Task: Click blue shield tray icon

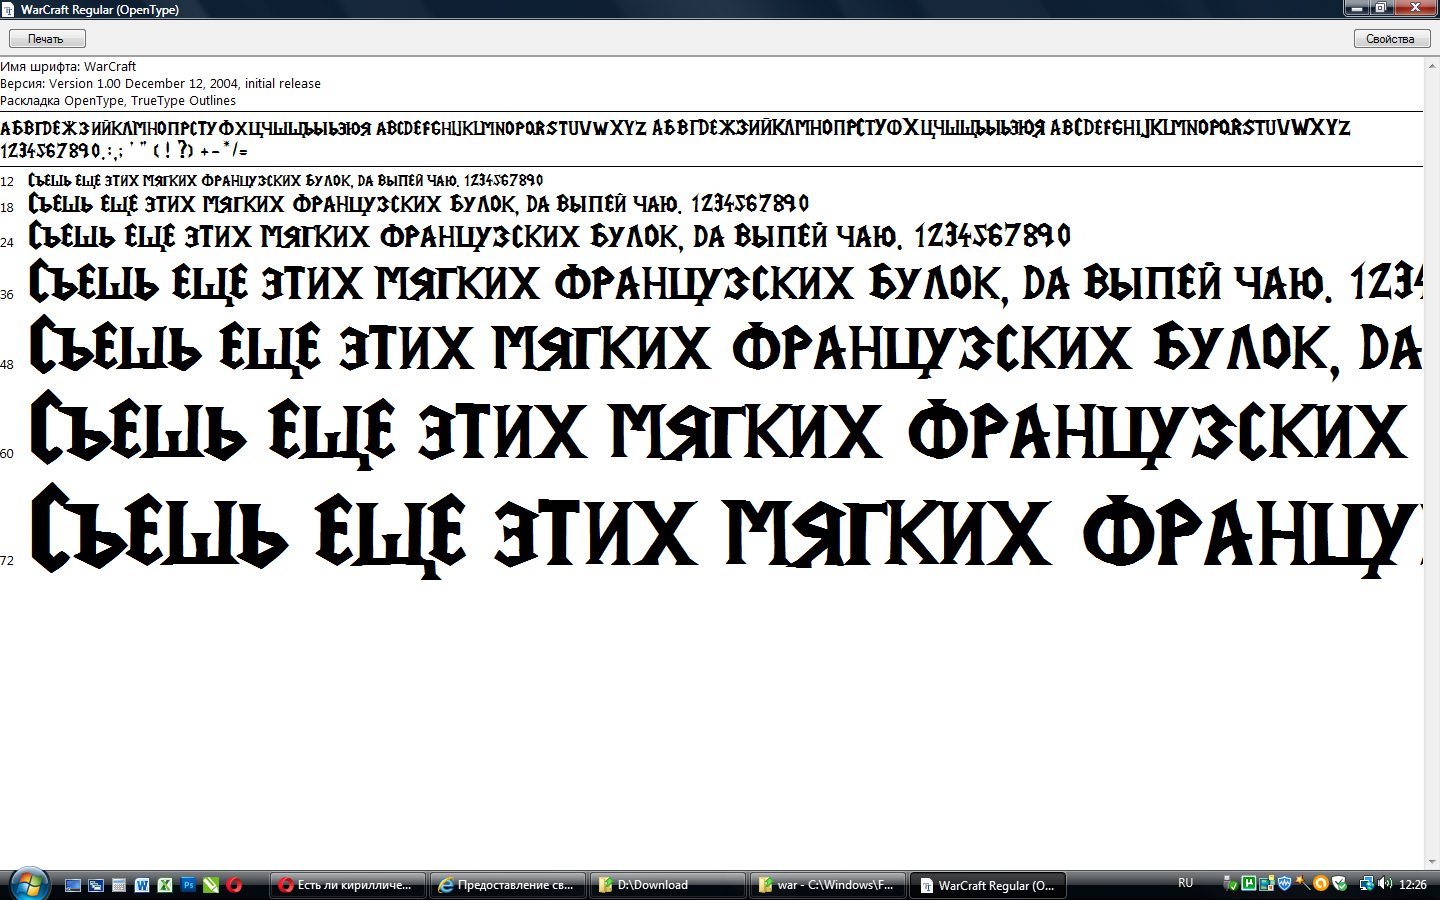Action: (x=1285, y=883)
